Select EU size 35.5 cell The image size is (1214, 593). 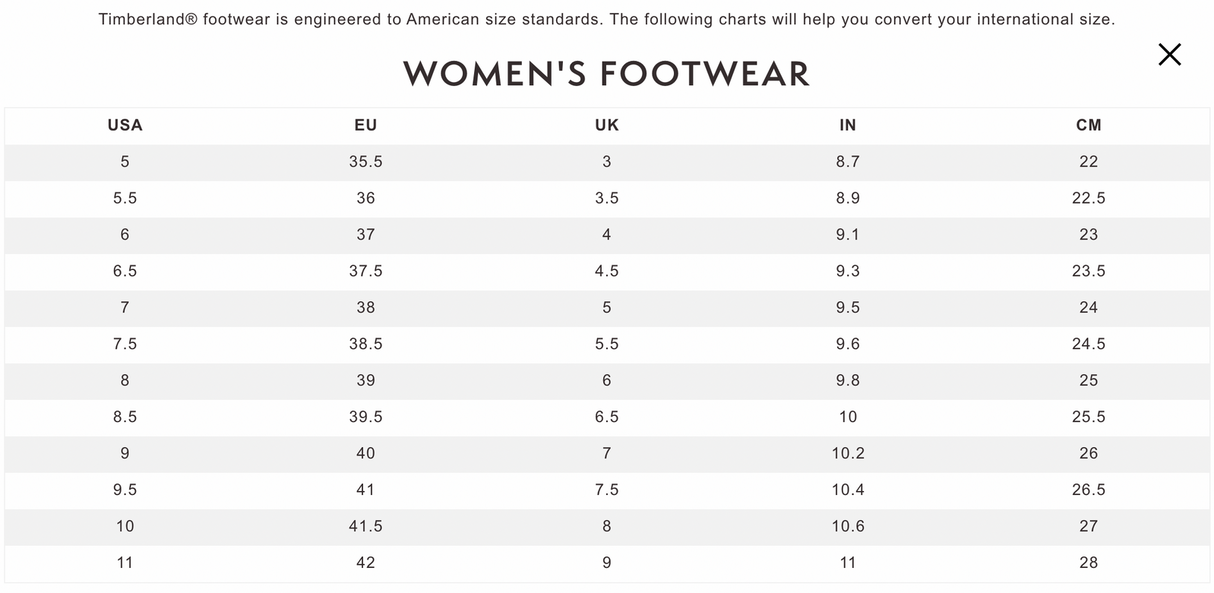point(366,162)
